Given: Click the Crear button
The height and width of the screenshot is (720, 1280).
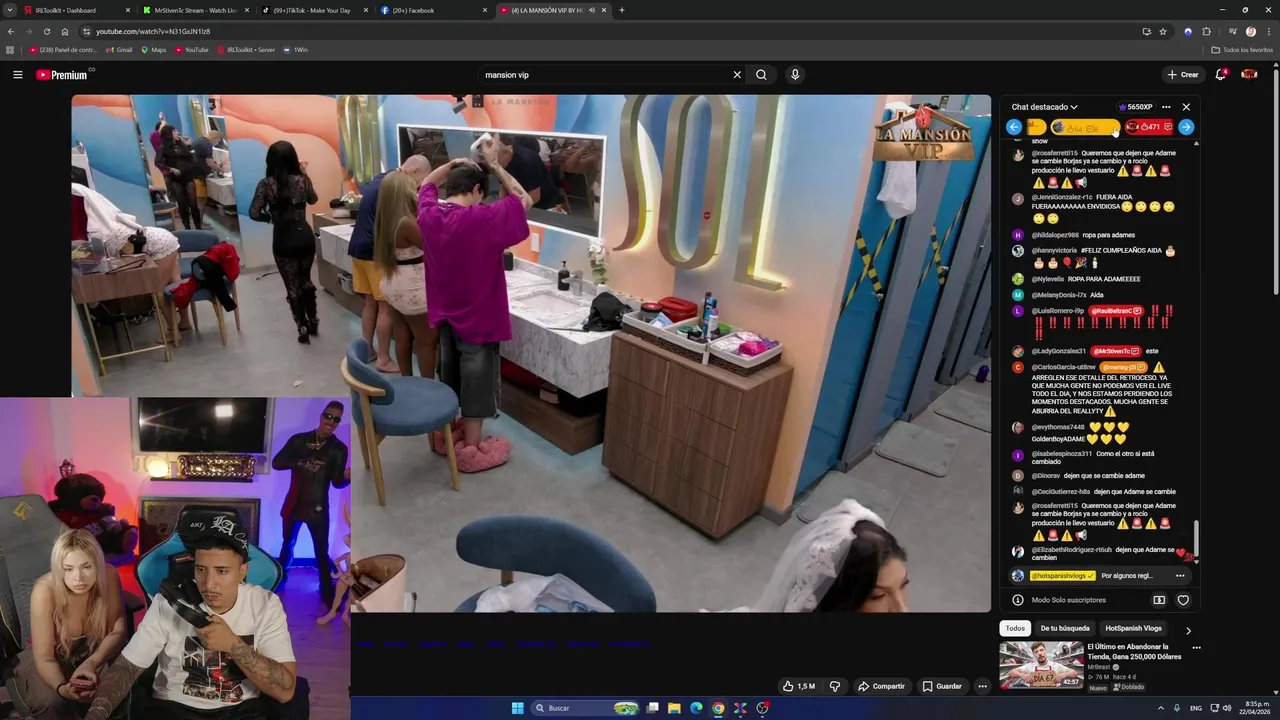Looking at the screenshot, I should [1183, 75].
